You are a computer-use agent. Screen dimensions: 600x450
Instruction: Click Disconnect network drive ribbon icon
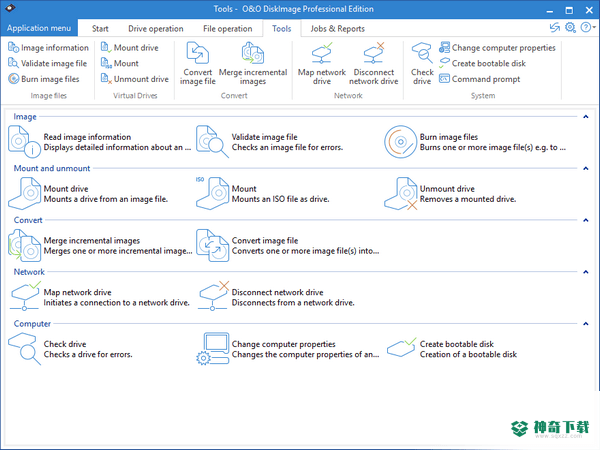373,53
